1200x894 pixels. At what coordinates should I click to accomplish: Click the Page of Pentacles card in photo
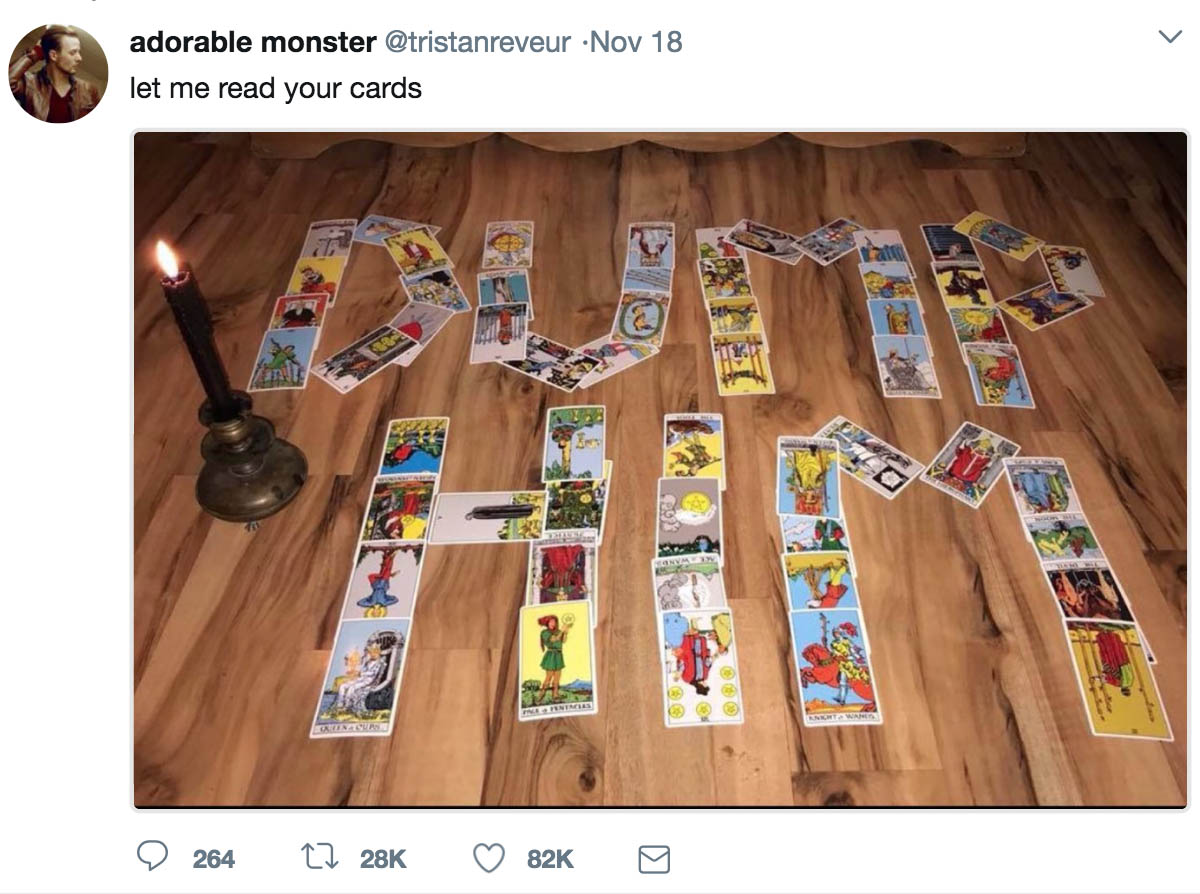(x=556, y=659)
